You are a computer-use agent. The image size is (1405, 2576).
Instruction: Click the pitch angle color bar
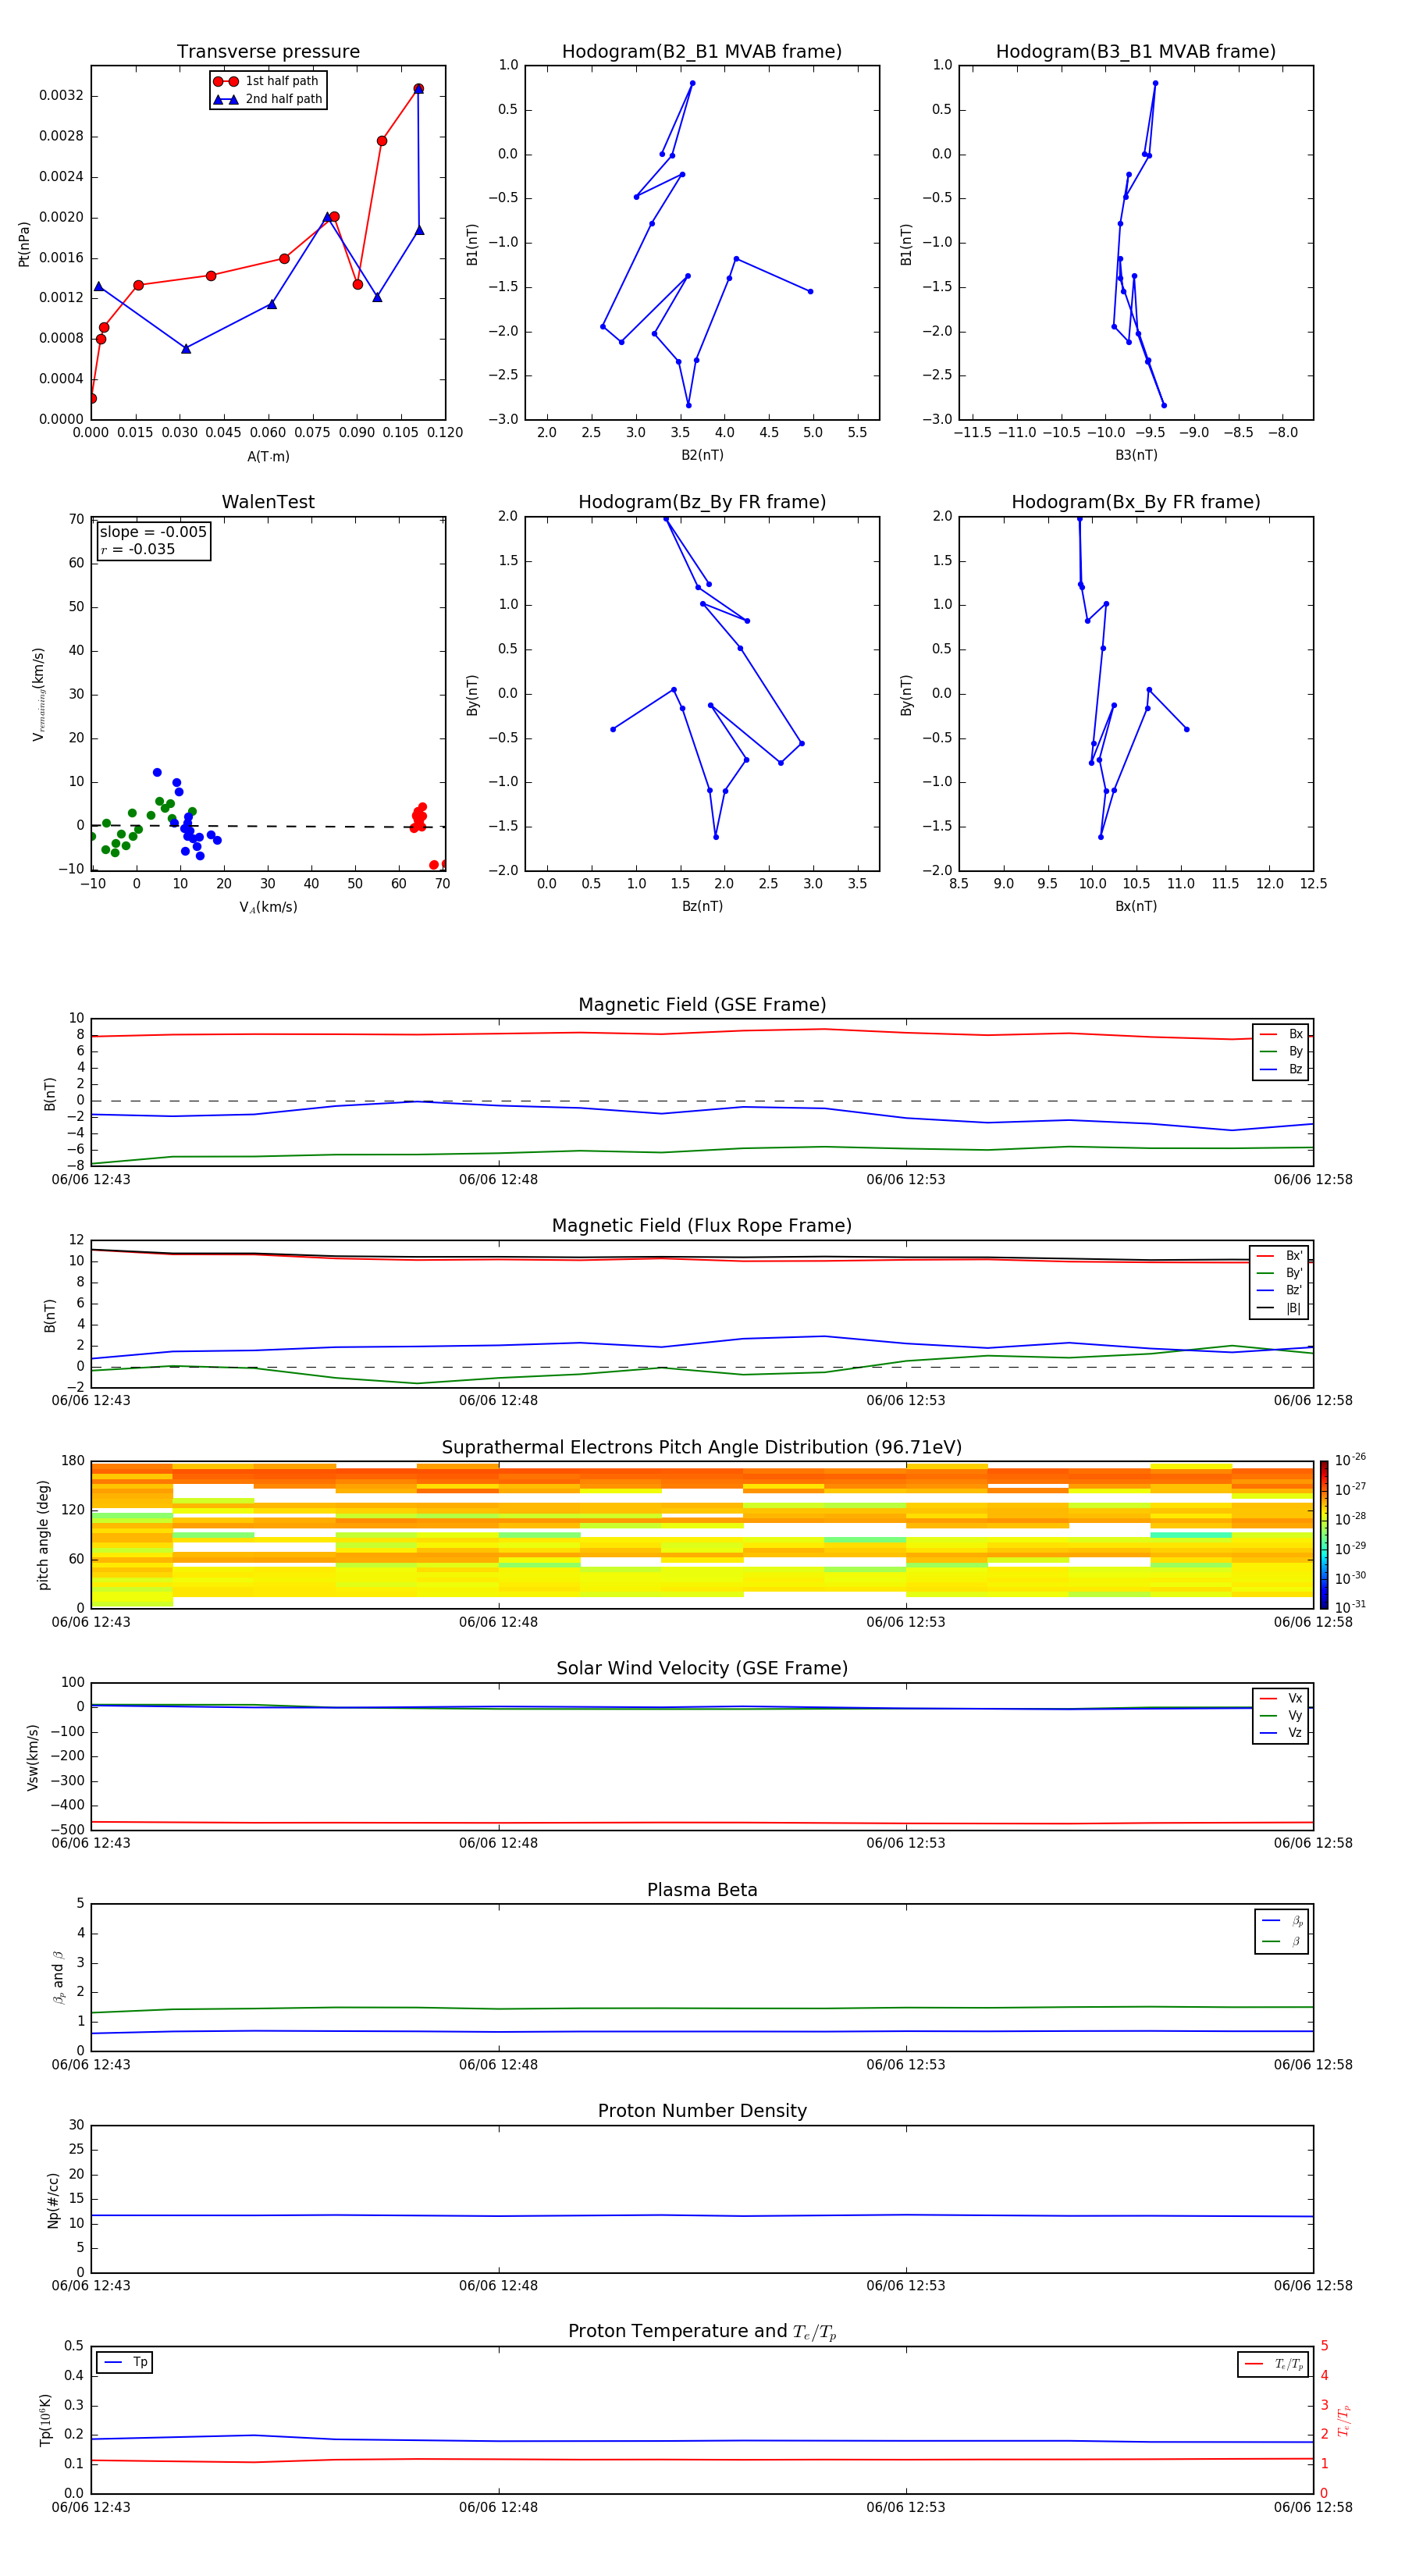coord(1324,1535)
